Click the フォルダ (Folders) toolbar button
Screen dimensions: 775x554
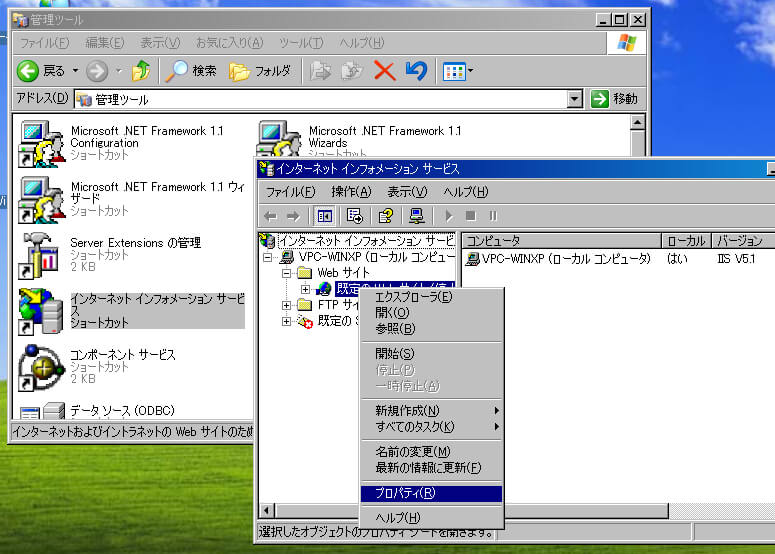(260, 71)
